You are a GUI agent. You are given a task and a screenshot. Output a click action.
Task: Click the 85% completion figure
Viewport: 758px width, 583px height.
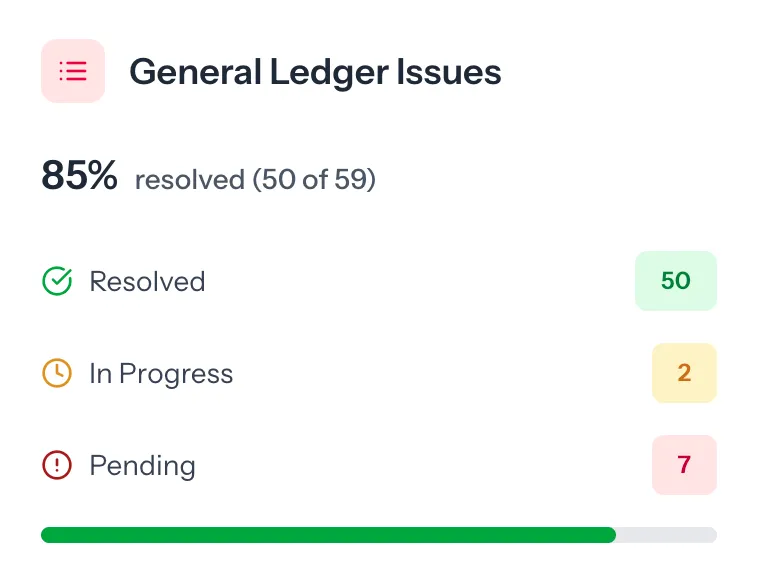click(x=79, y=176)
